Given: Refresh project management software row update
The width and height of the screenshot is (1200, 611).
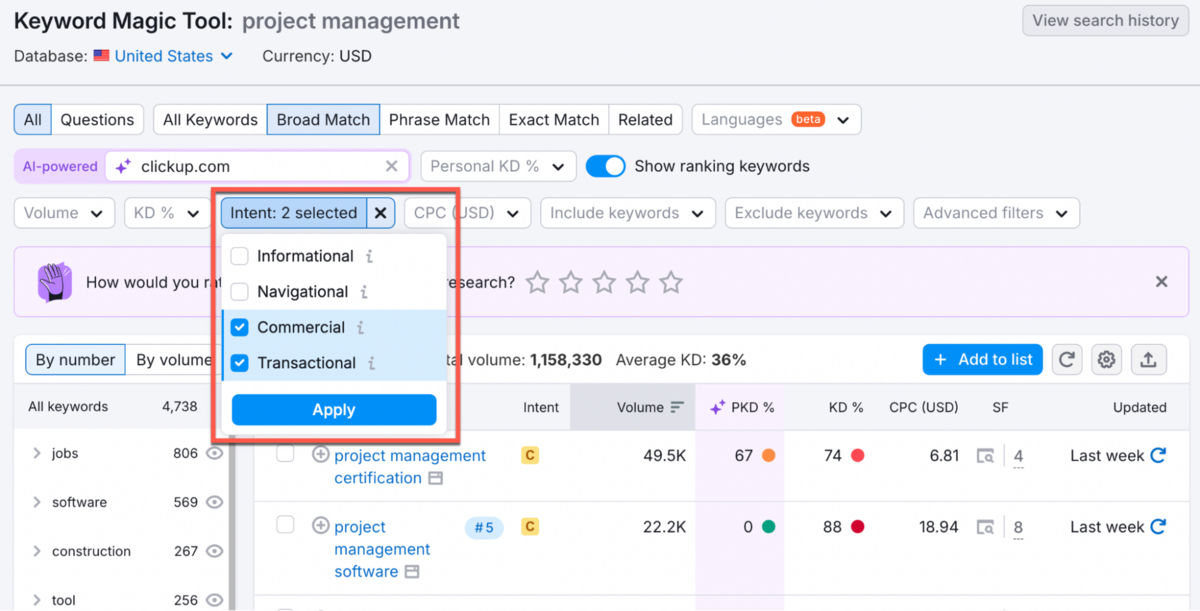Looking at the screenshot, I should click(x=1158, y=526).
